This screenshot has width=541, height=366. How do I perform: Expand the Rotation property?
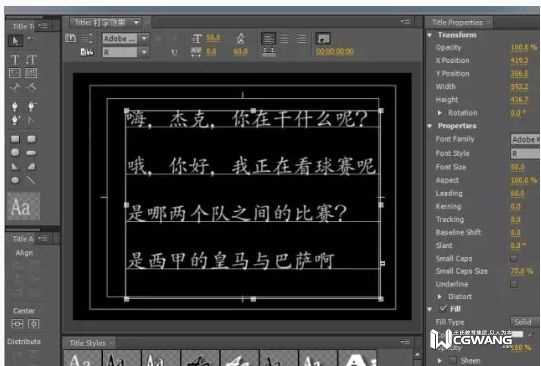click(440, 113)
